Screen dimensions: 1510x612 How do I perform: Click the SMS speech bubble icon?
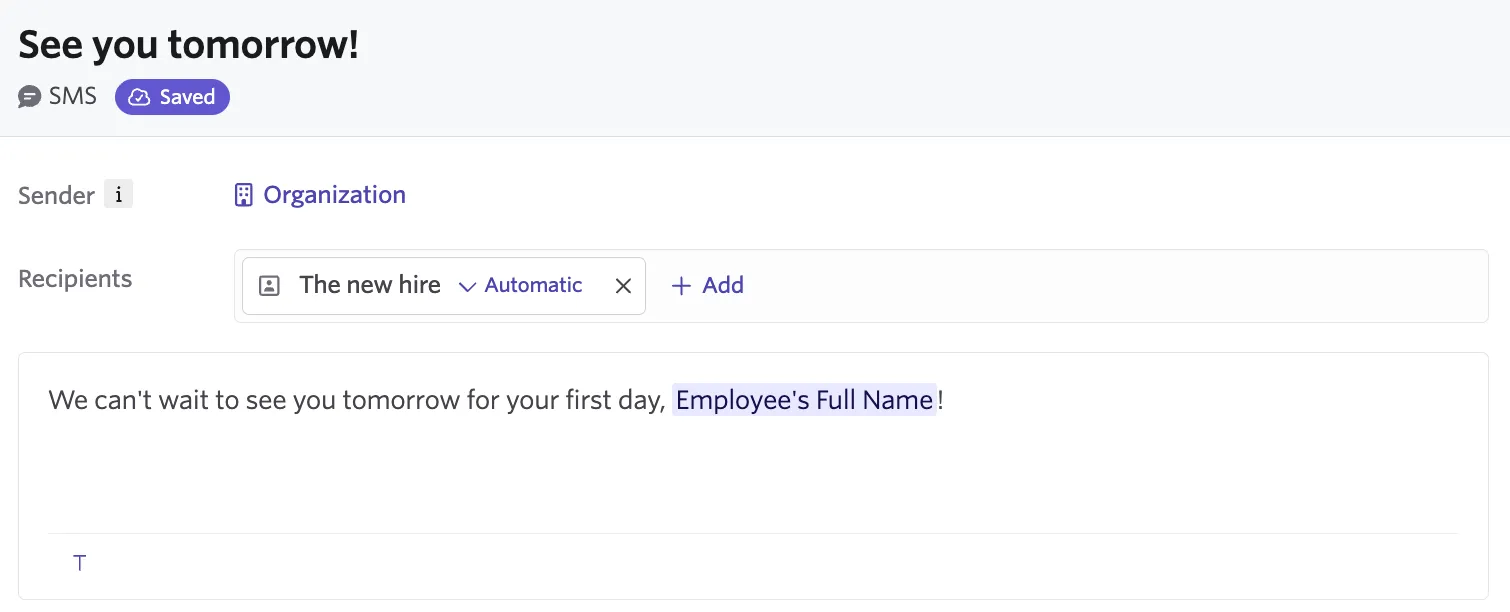[30, 98]
